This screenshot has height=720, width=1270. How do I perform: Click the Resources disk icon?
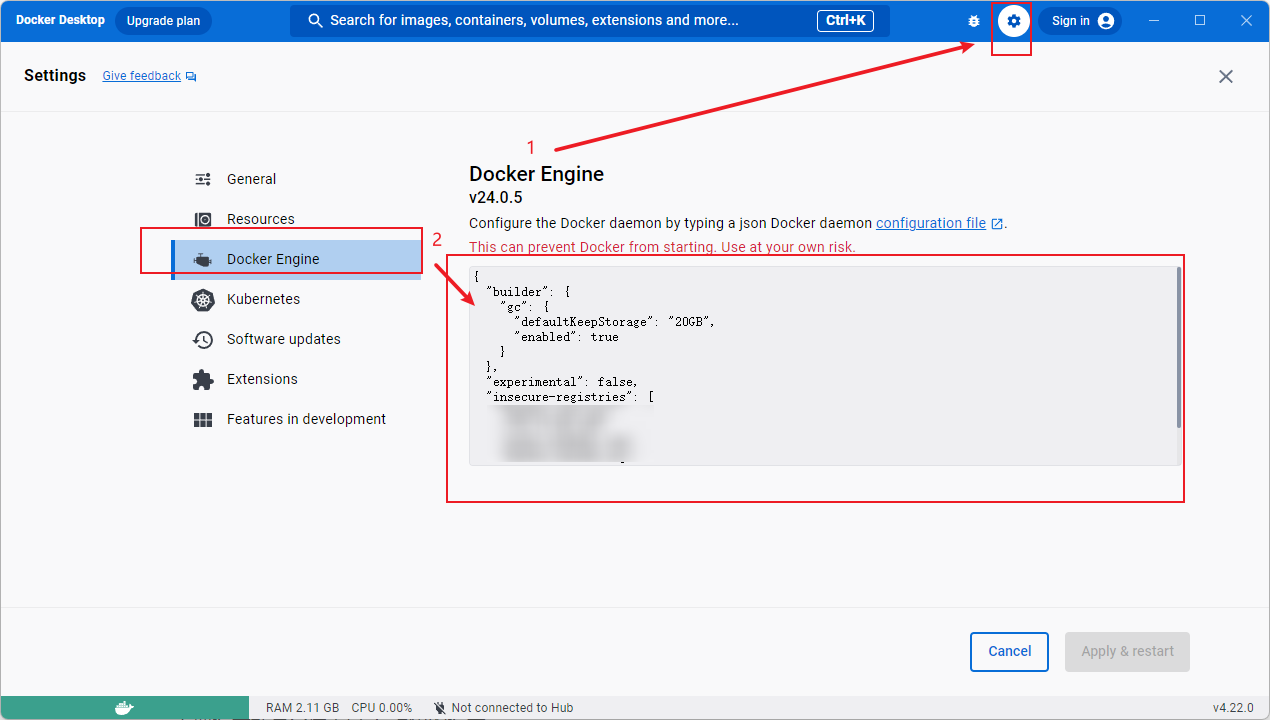tap(203, 219)
